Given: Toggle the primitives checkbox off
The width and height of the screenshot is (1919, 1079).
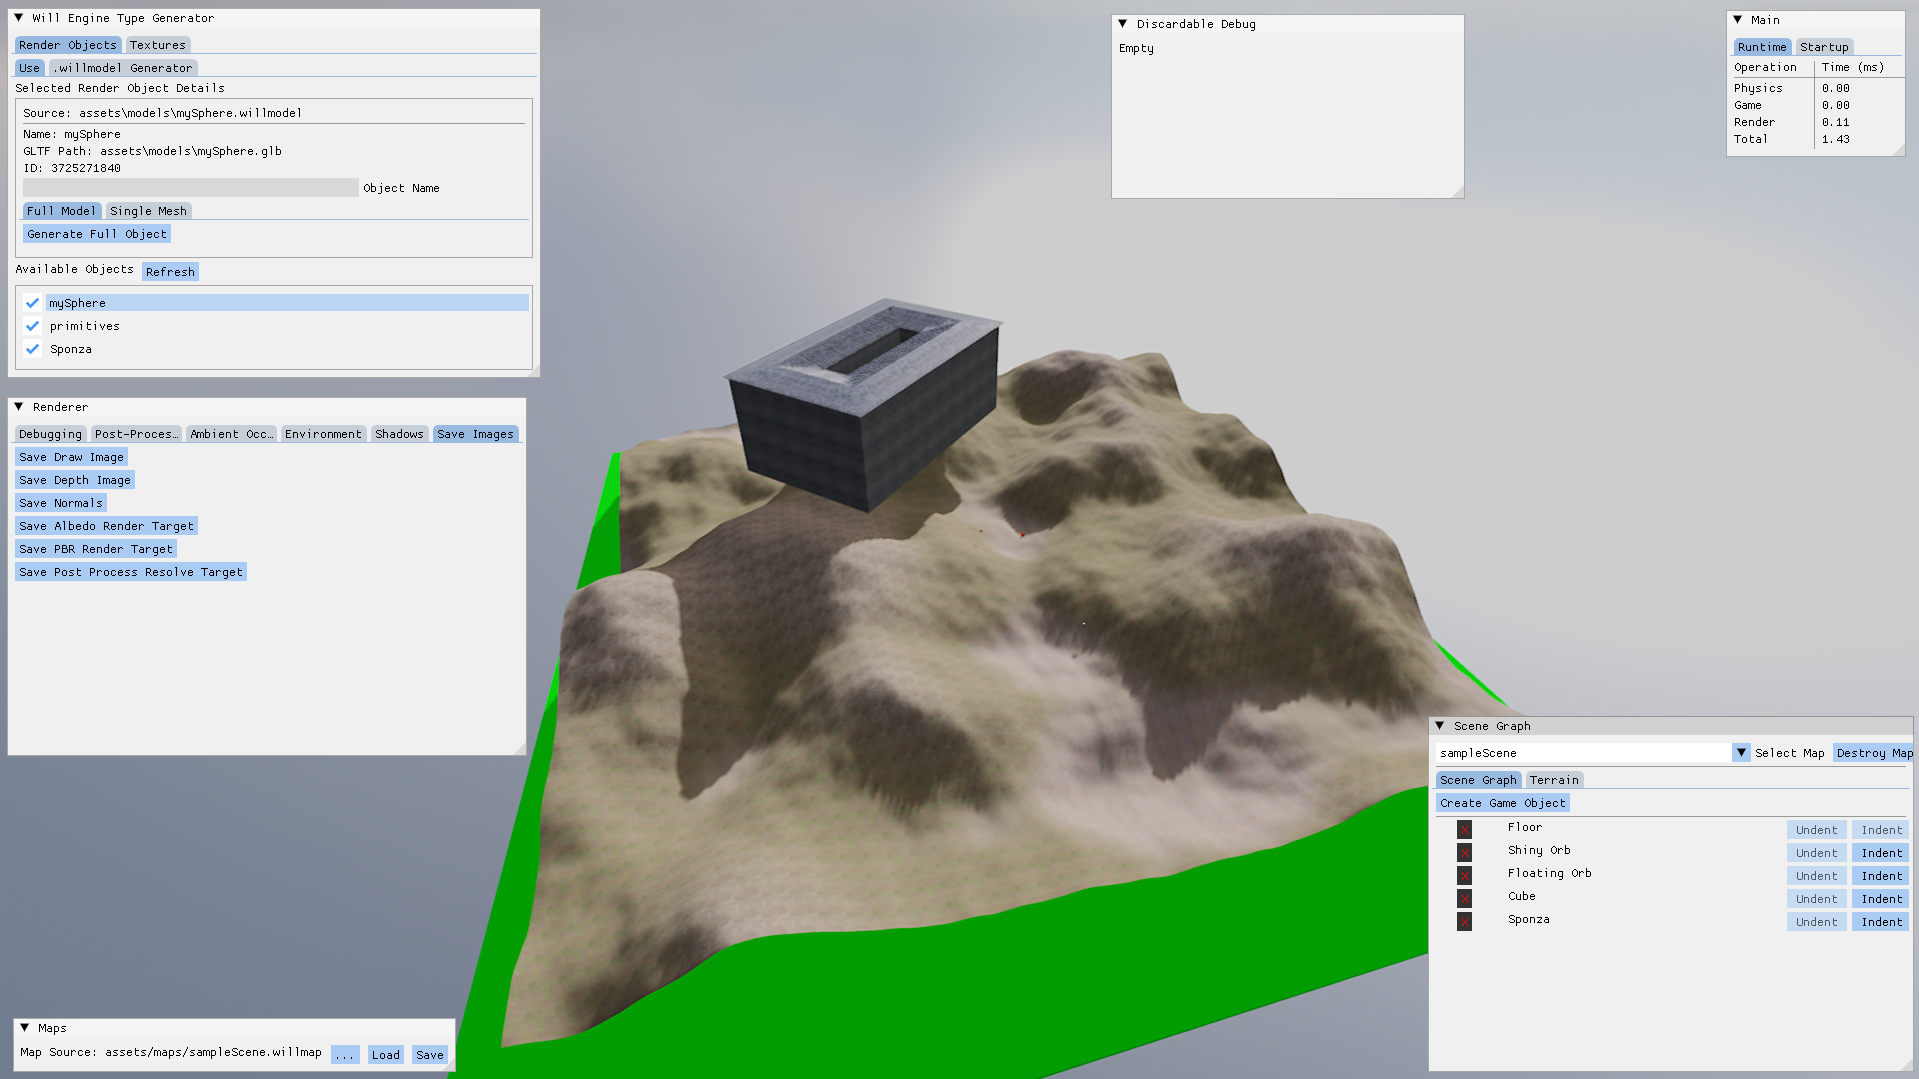Looking at the screenshot, I should (x=33, y=325).
